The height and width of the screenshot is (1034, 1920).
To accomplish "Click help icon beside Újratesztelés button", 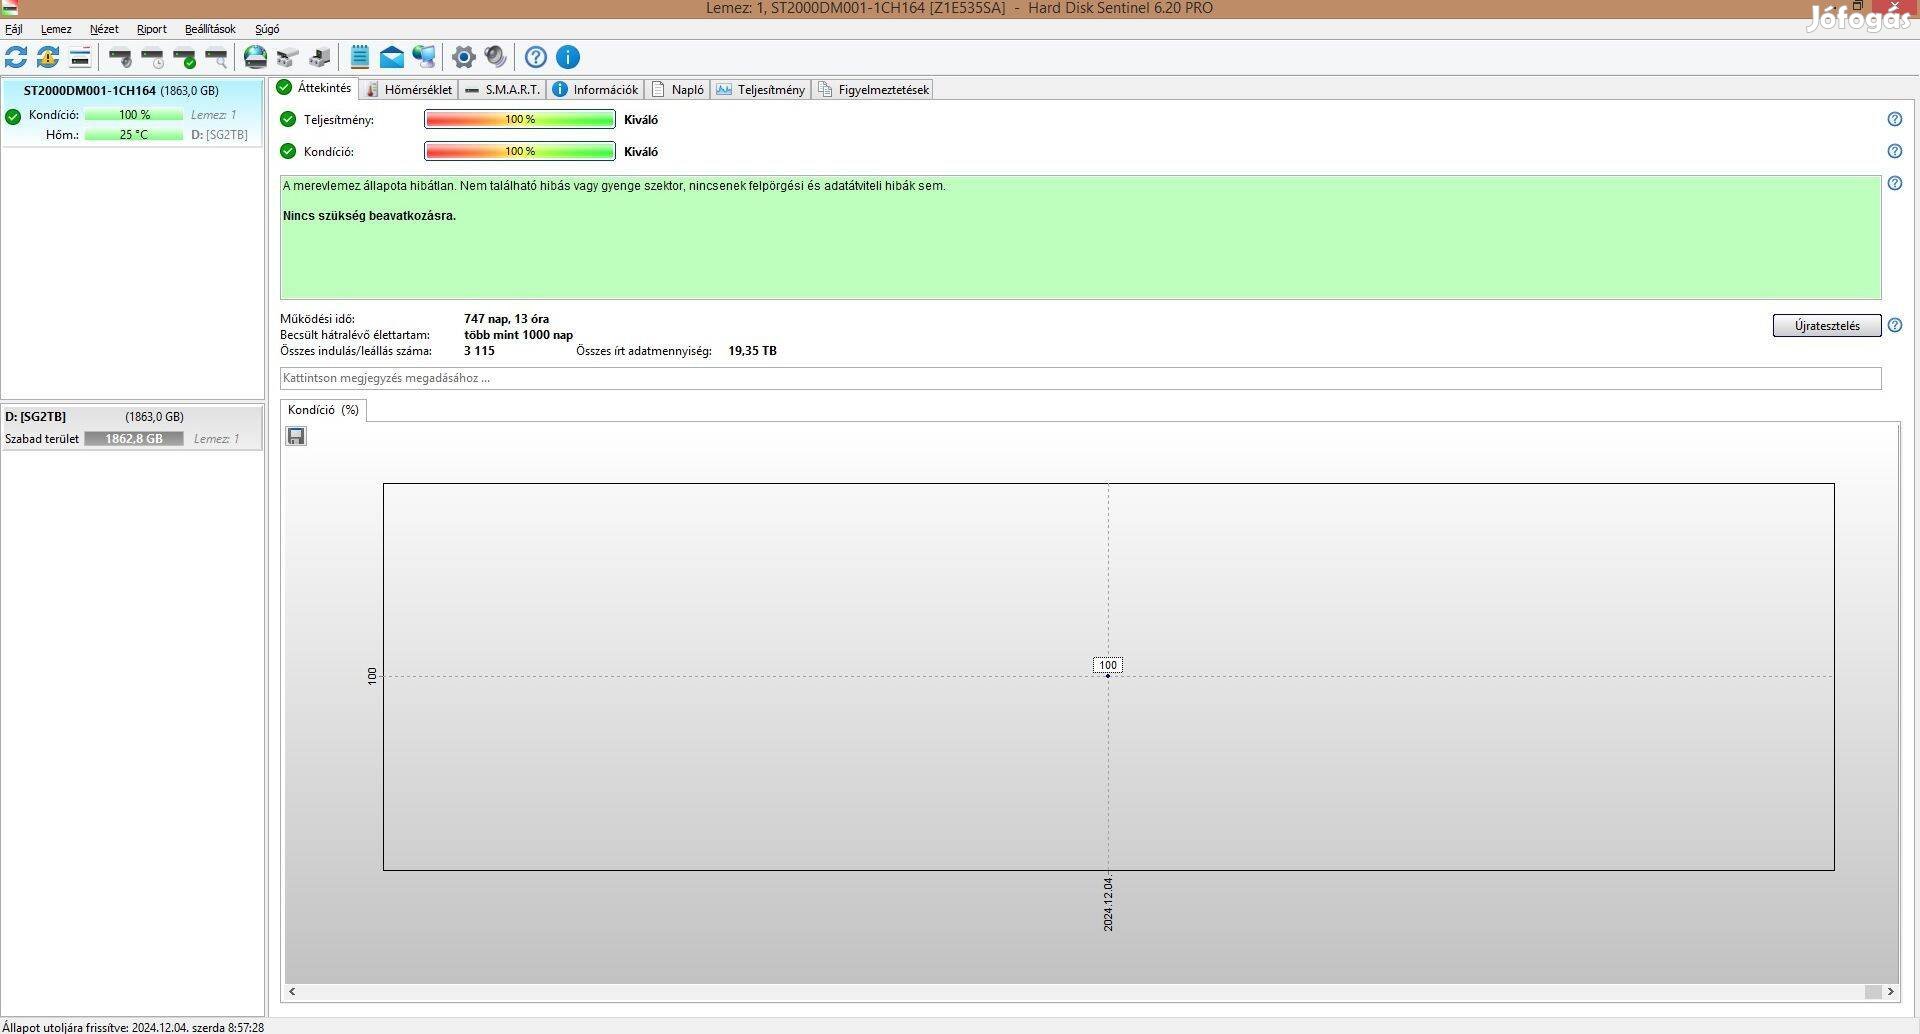I will coord(1895,325).
